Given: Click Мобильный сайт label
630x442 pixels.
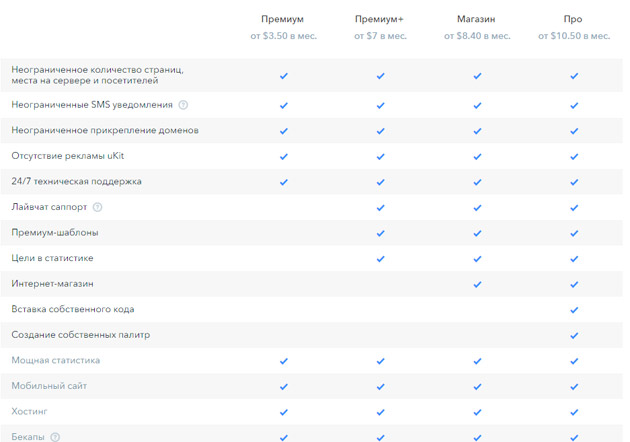Looking at the screenshot, I should 49,386.
